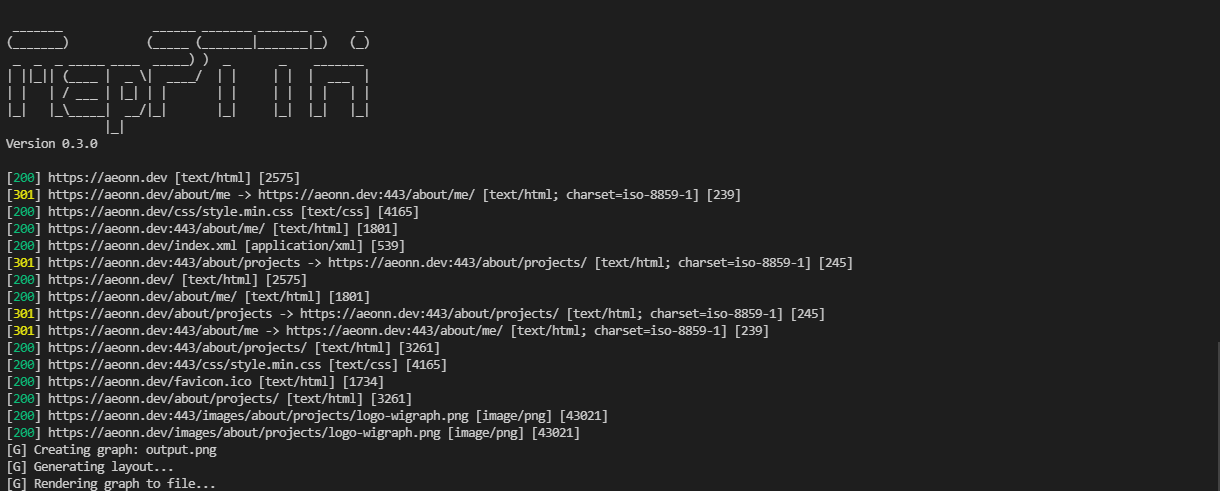Click redirect source https://aeonn.dev:443/about/projects URL

[174, 263]
